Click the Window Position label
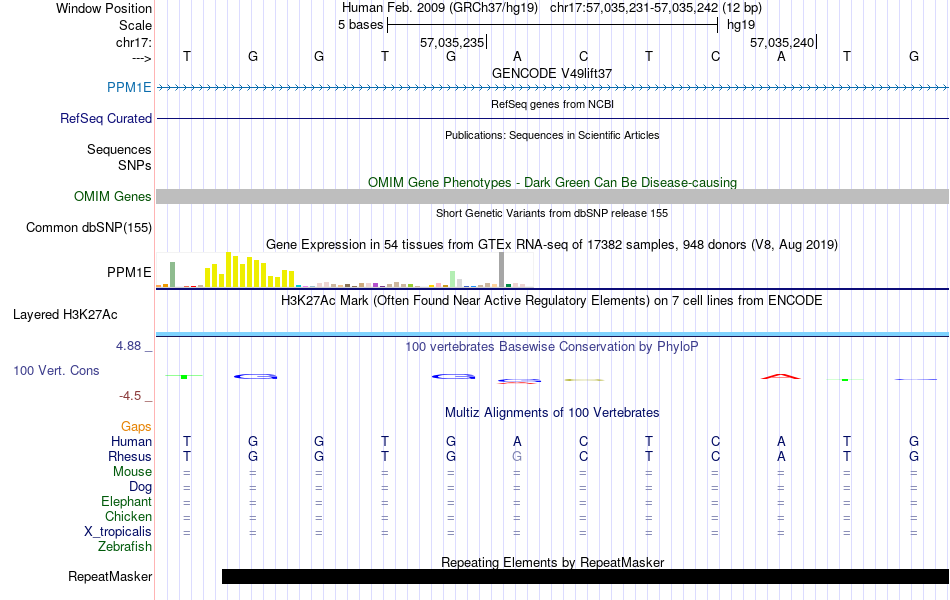The width and height of the screenshot is (950, 600). click(x=104, y=8)
